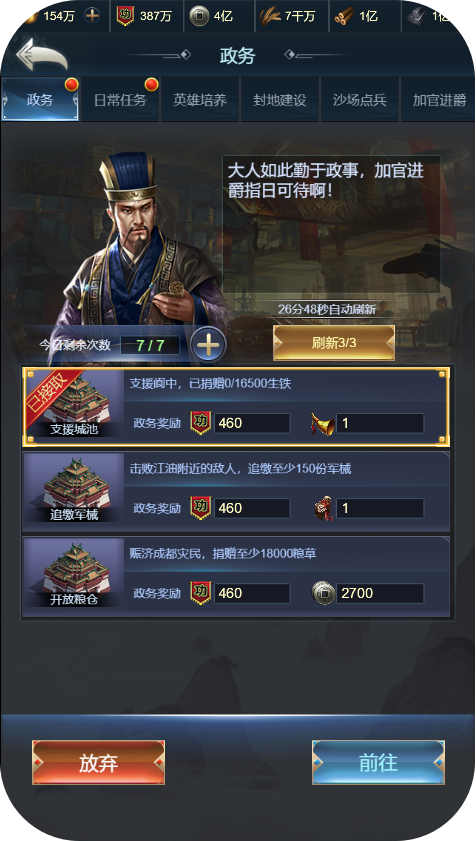Click the grain resource icon
Viewport: 476px width, 841px height.
click(270, 17)
